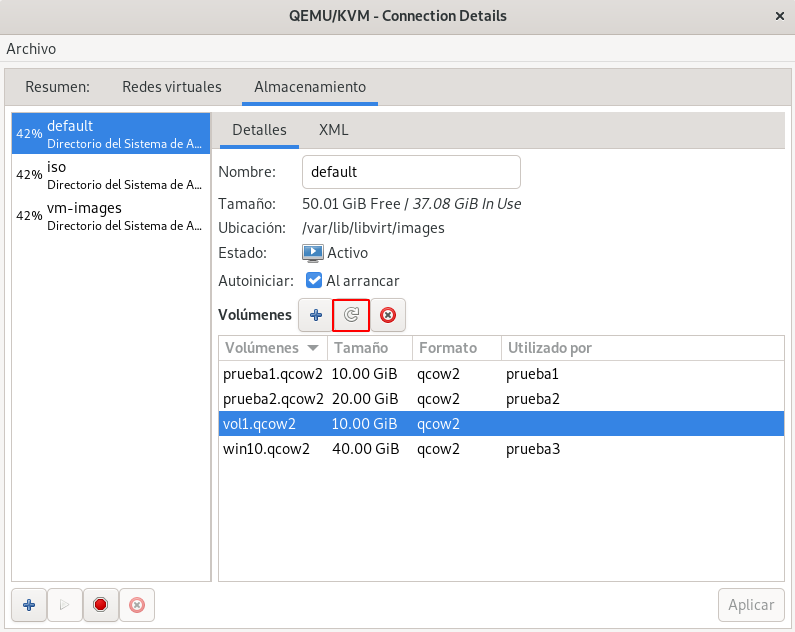Open the Archivo menu
This screenshot has height=632, width=795.
(x=31, y=49)
